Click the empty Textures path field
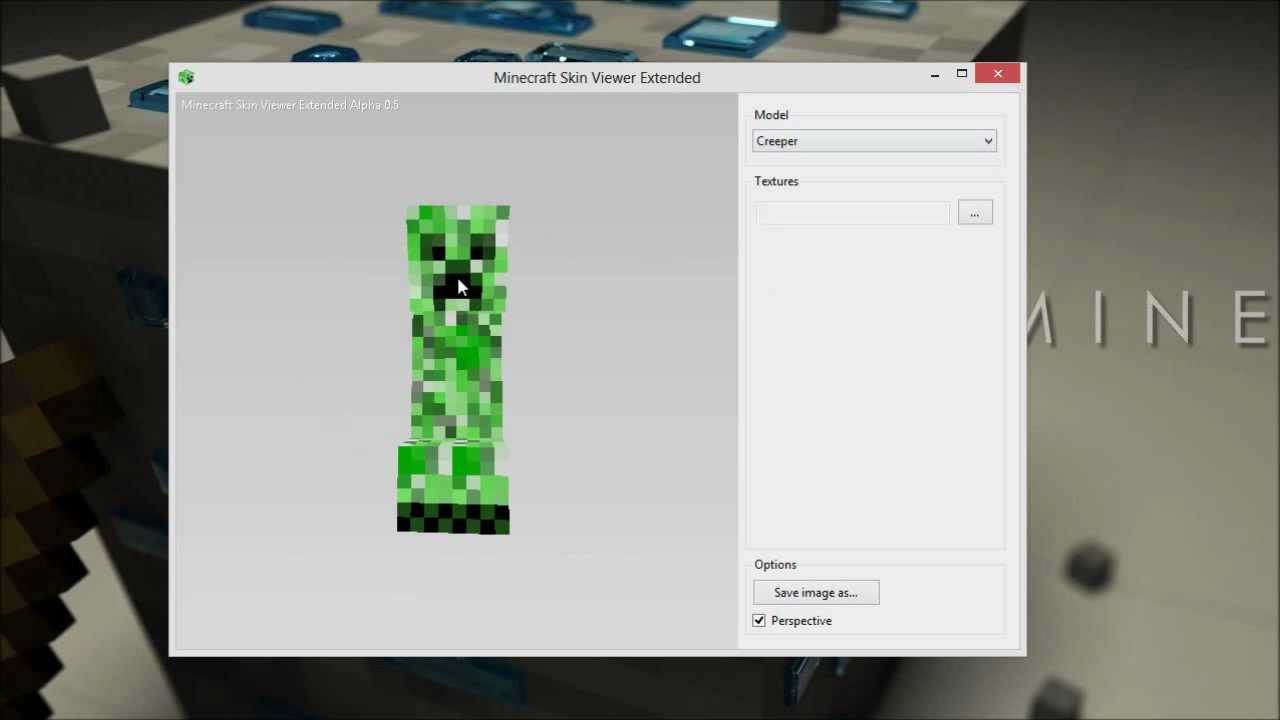The height and width of the screenshot is (720, 1280). click(x=852, y=213)
